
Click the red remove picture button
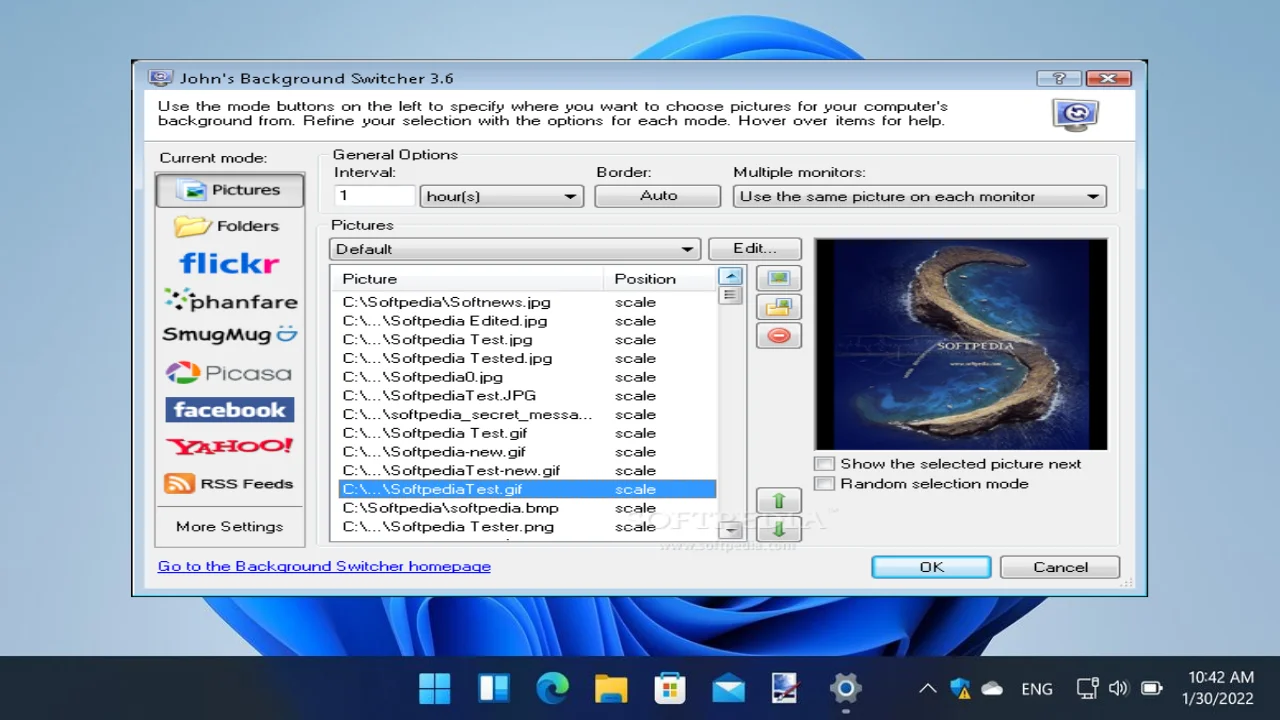pyautogui.click(x=779, y=336)
